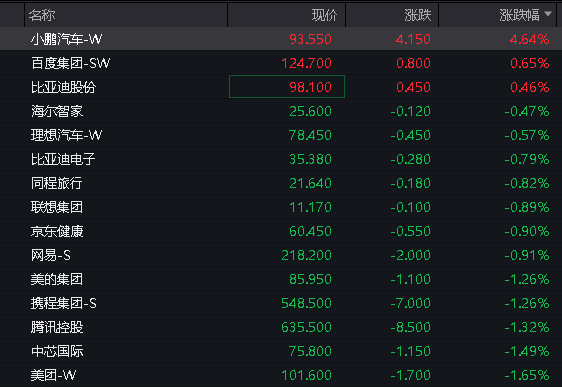Select the 腾讯控股 stock row

pyautogui.click(x=281, y=327)
